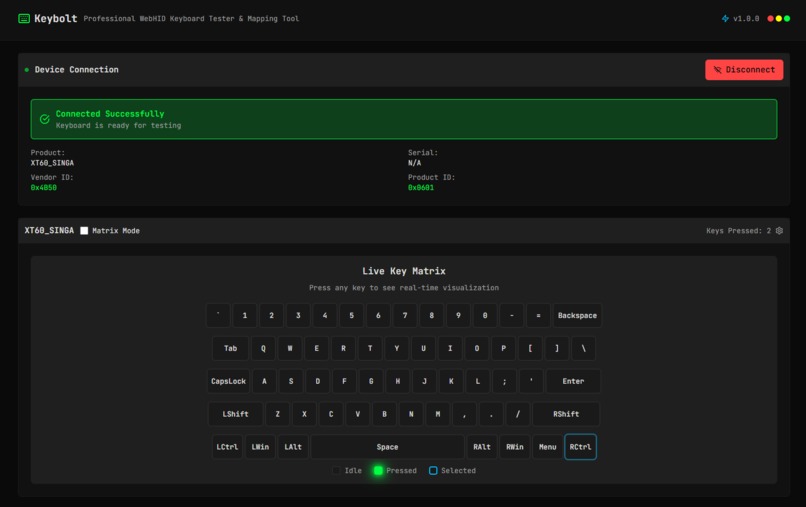Click the minus key
This screenshot has height=507, width=806.
tap(512, 315)
